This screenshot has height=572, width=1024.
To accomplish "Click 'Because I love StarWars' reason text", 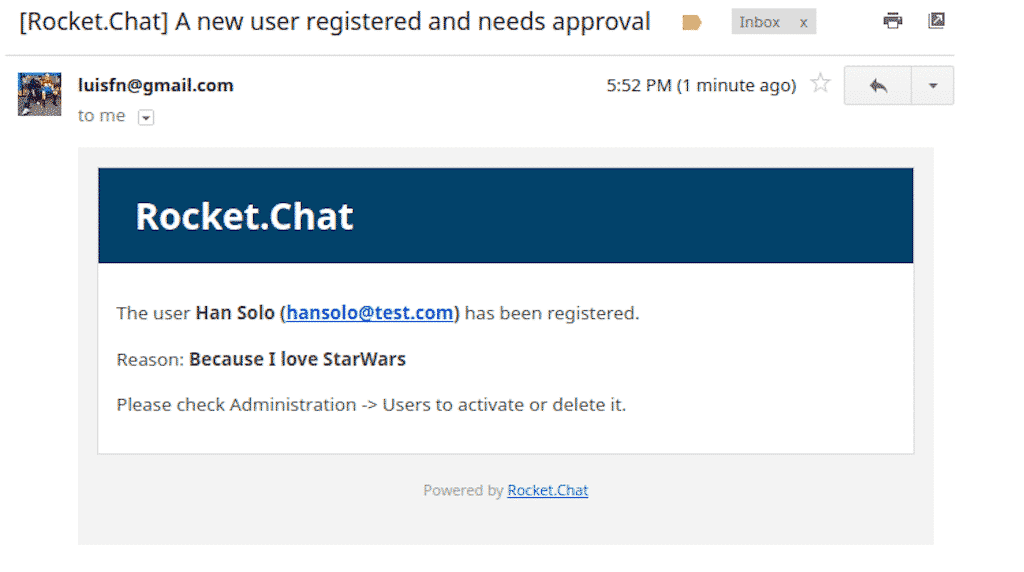I will (297, 359).
